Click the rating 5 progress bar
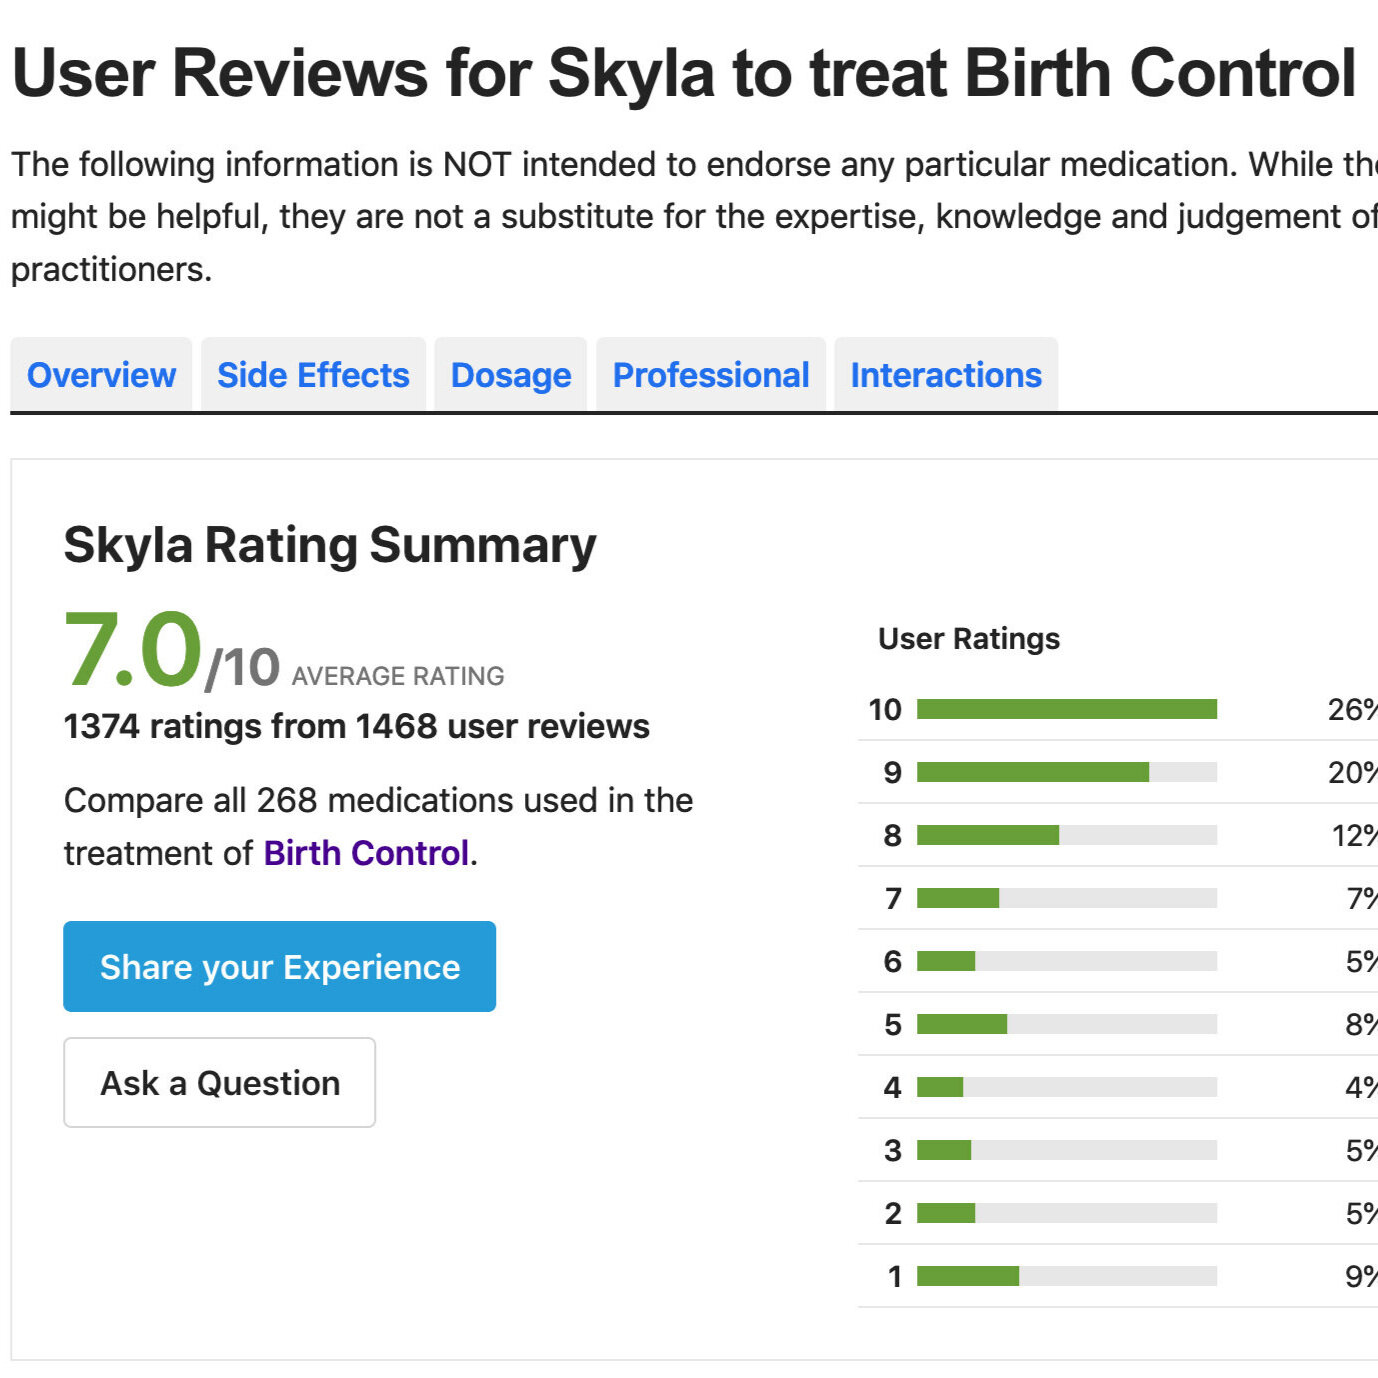The width and height of the screenshot is (1378, 1378). tap(1067, 1024)
